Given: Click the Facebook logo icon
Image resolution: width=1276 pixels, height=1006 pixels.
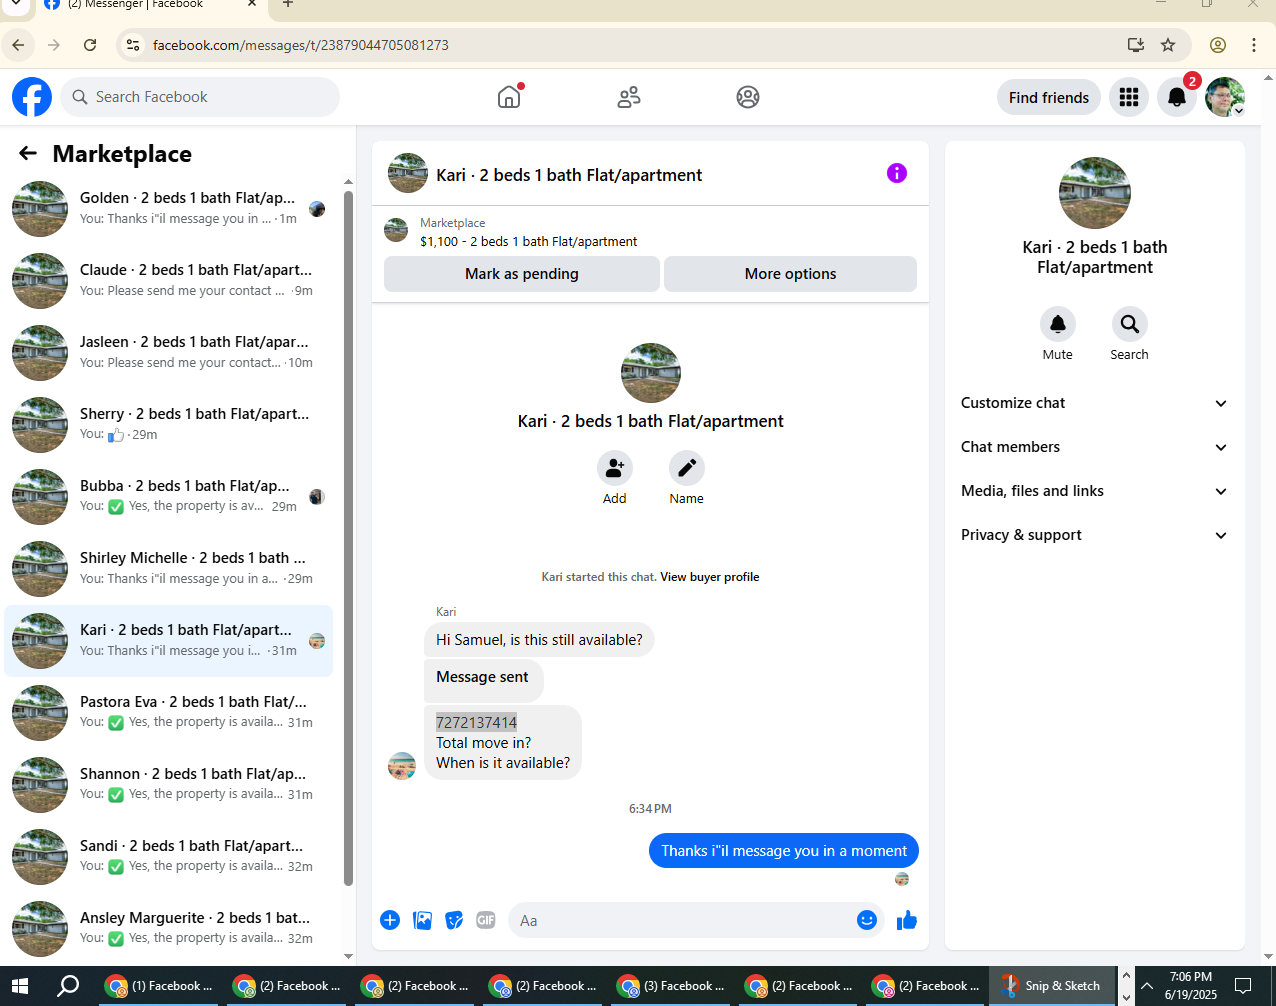Looking at the screenshot, I should point(32,97).
